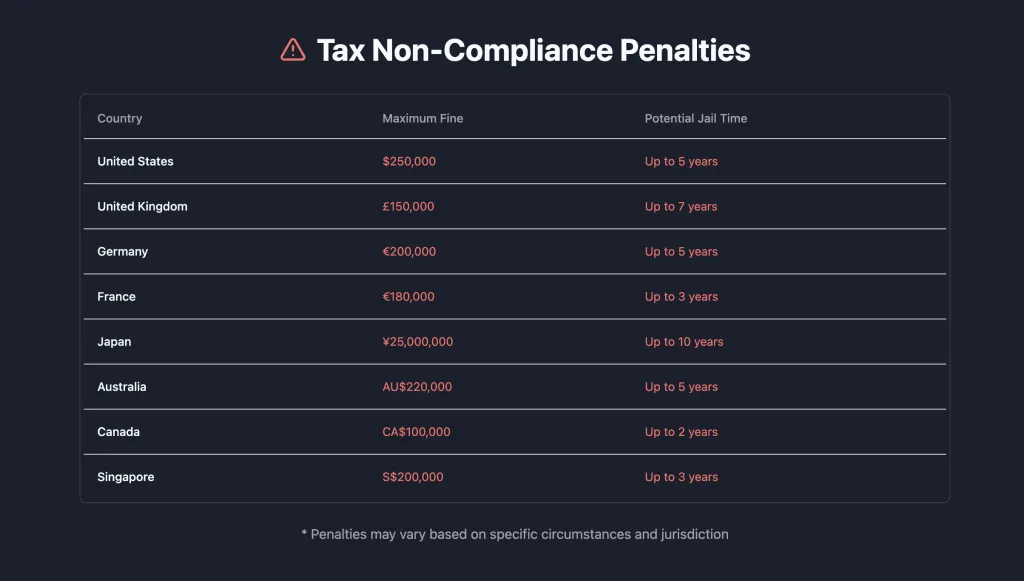Select the Potential Jail Time column header
Screen dimensions: 1024x581
pyautogui.click(x=696, y=118)
